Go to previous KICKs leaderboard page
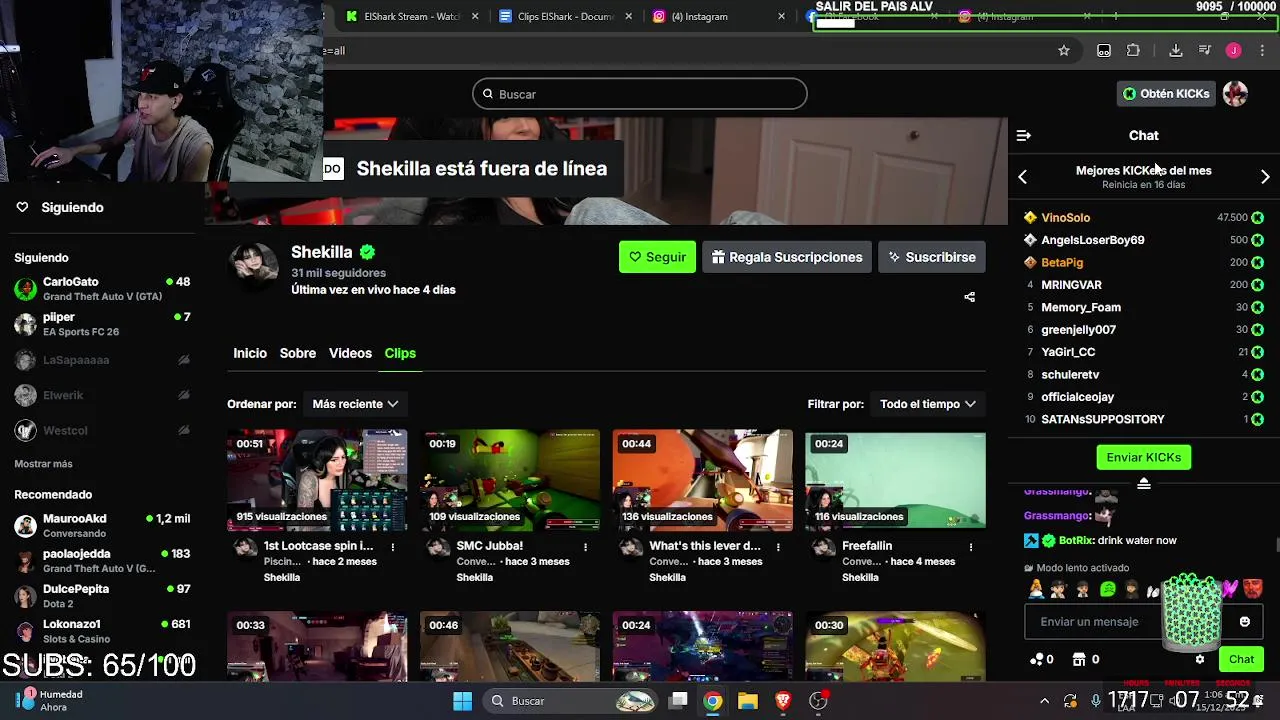Screen dimensions: 1280x720 (x=1022, y=177)
